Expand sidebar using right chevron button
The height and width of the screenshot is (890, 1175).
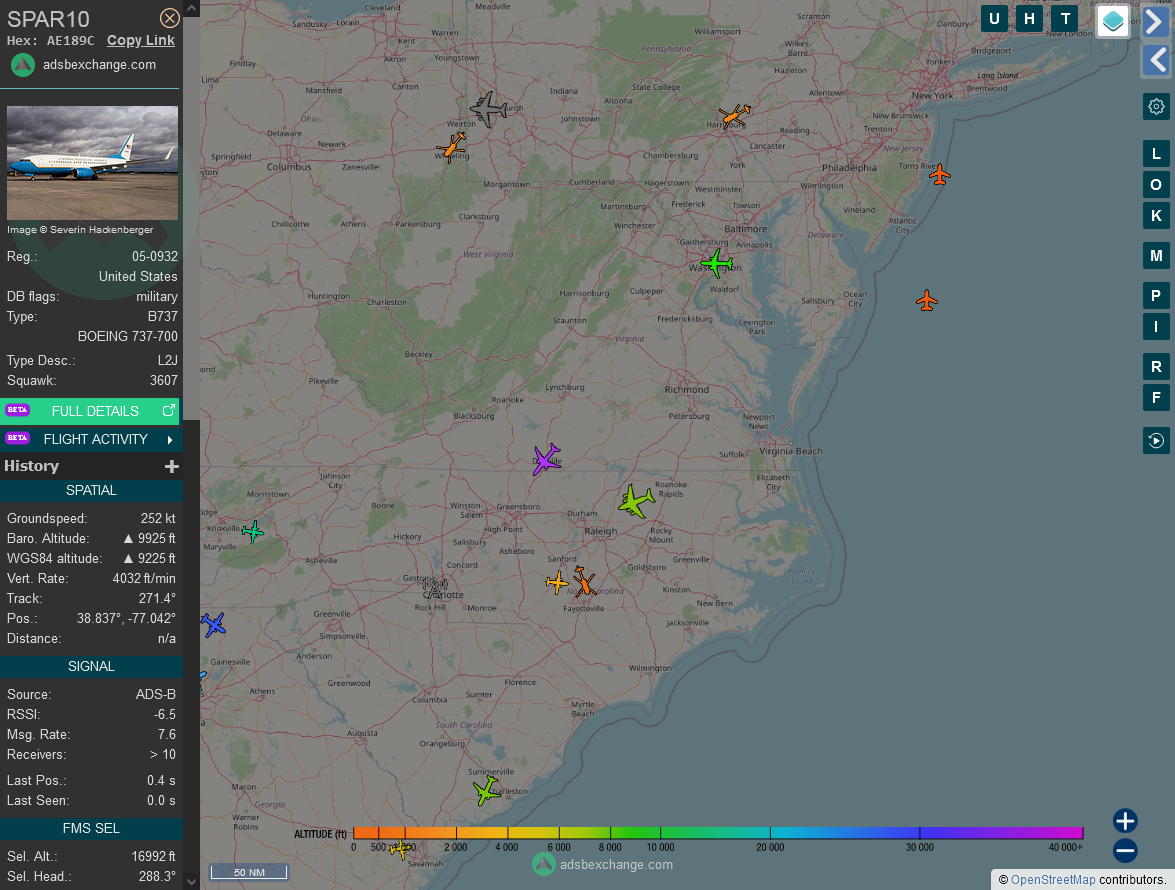(x=1156, y=21)
